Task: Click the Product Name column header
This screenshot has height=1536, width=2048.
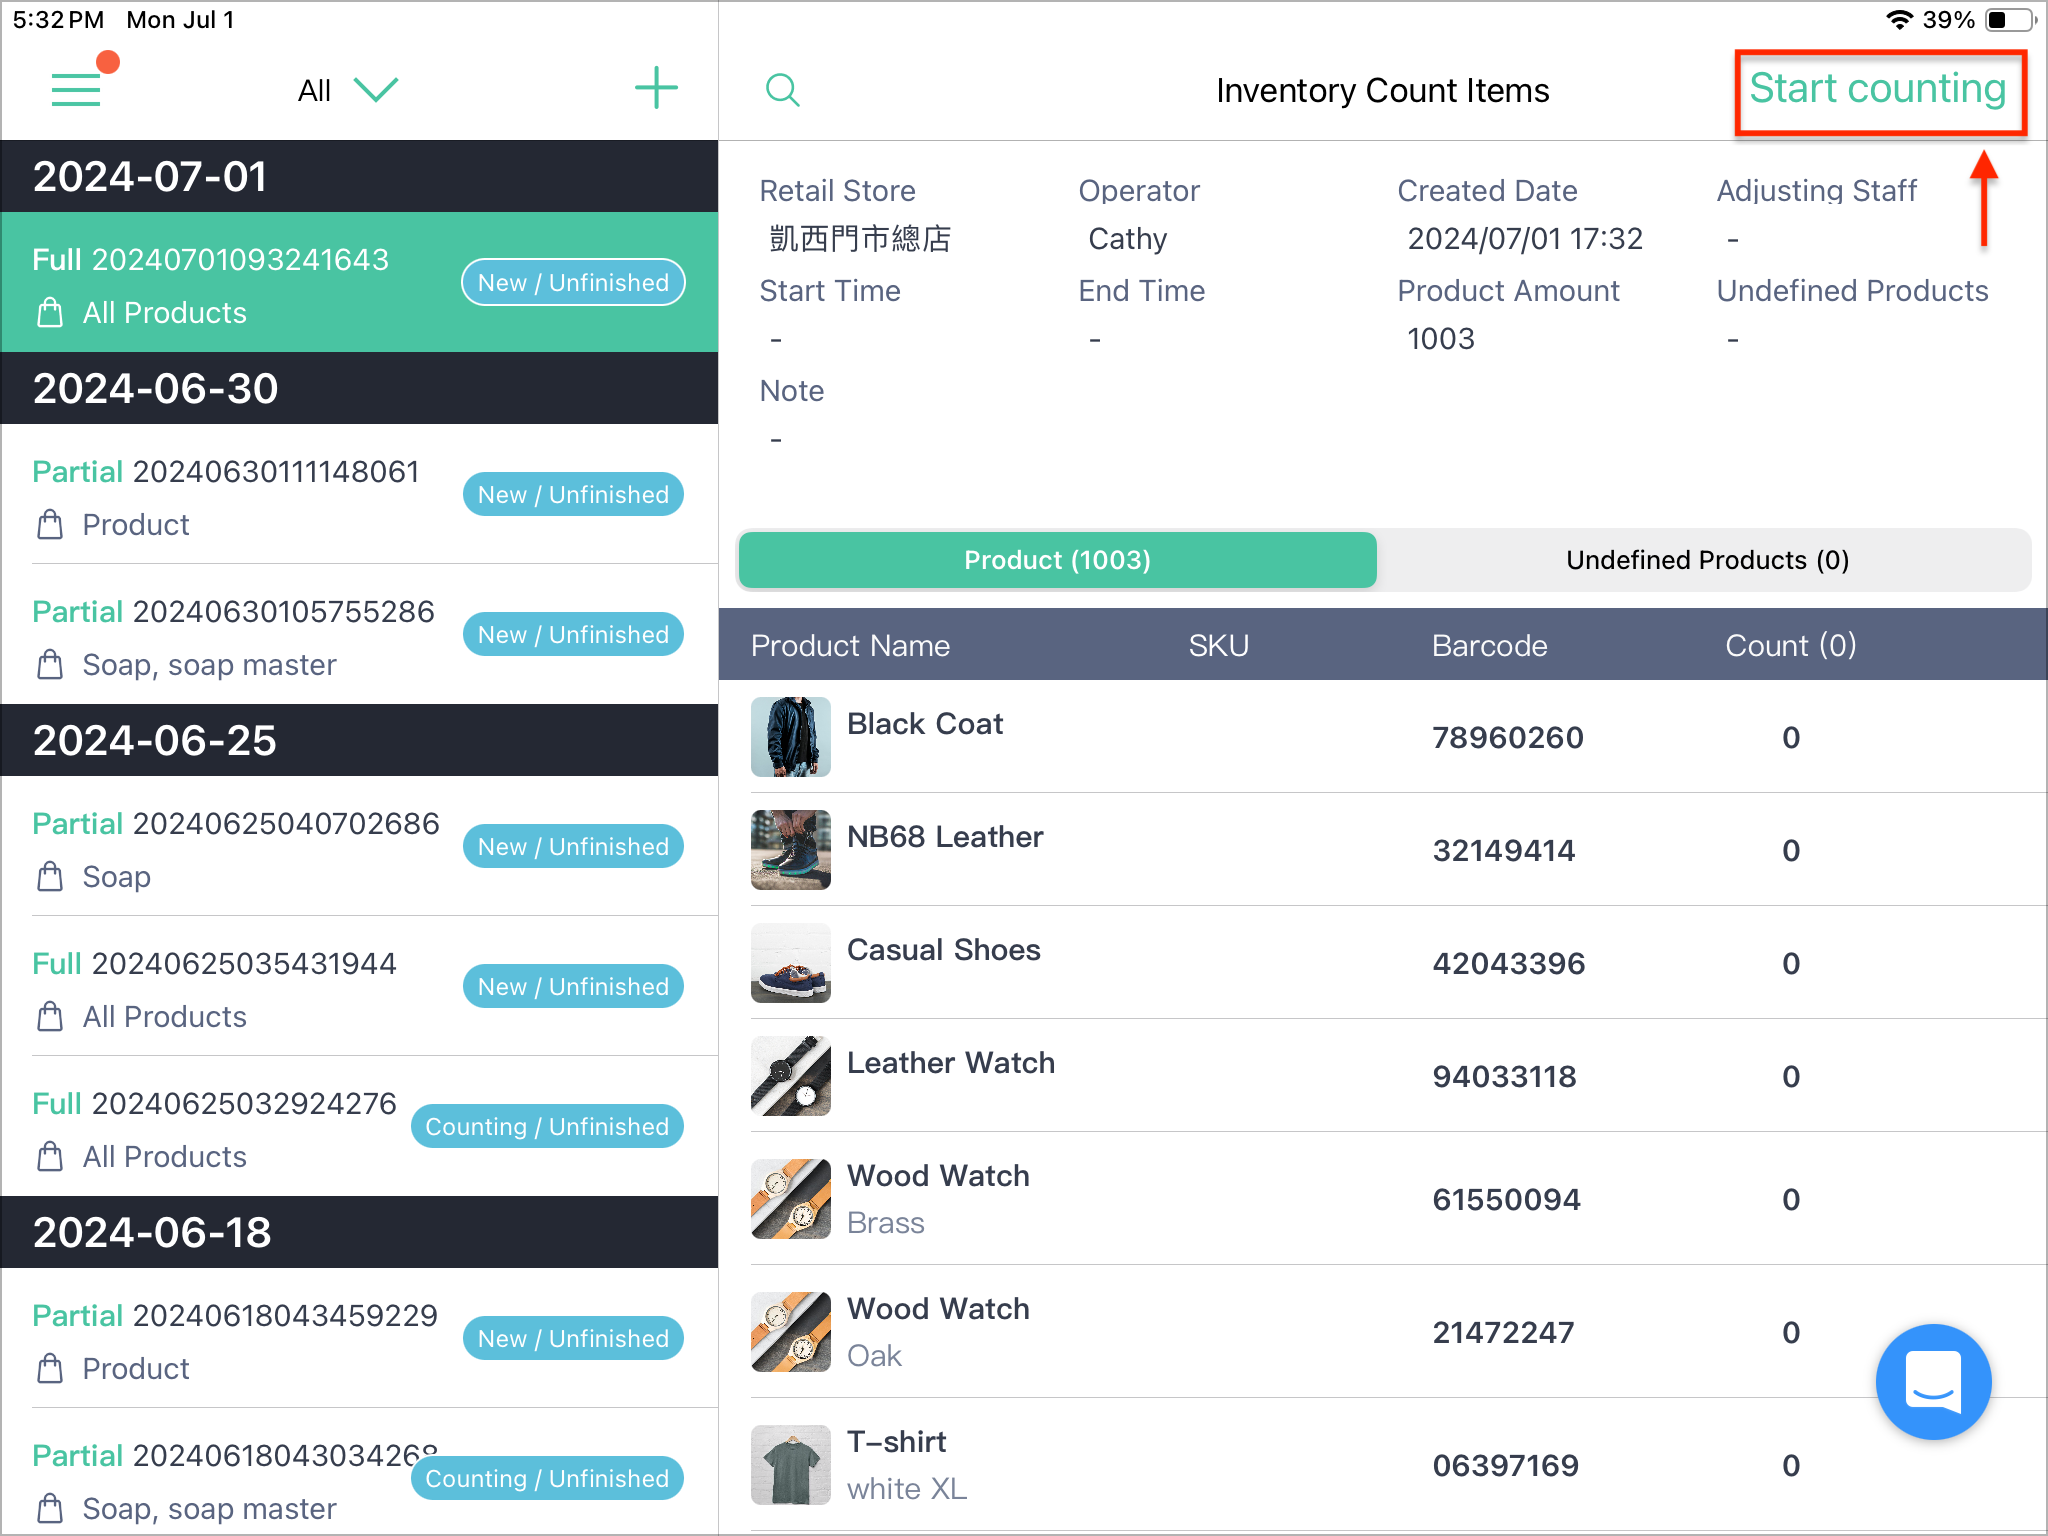Action: pos(850,646)
